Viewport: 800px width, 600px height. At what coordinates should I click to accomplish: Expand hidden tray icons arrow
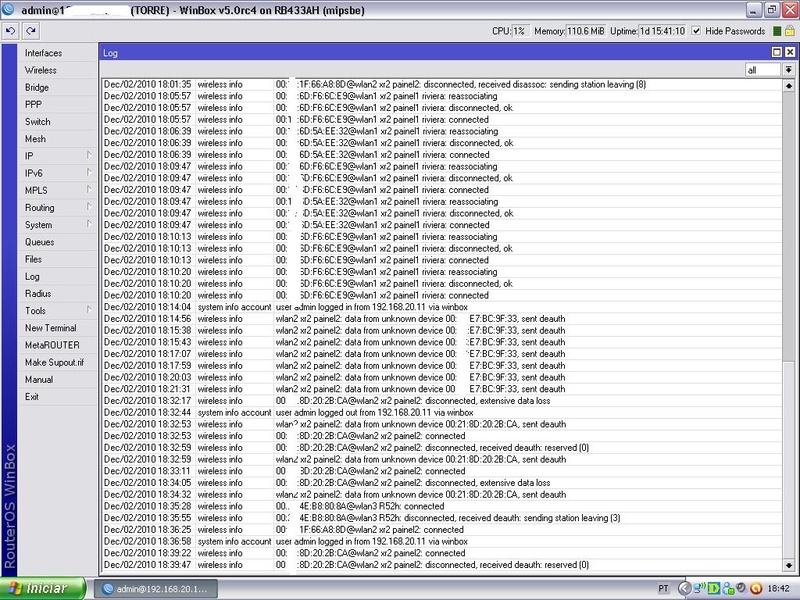click(x=684, y=589)
